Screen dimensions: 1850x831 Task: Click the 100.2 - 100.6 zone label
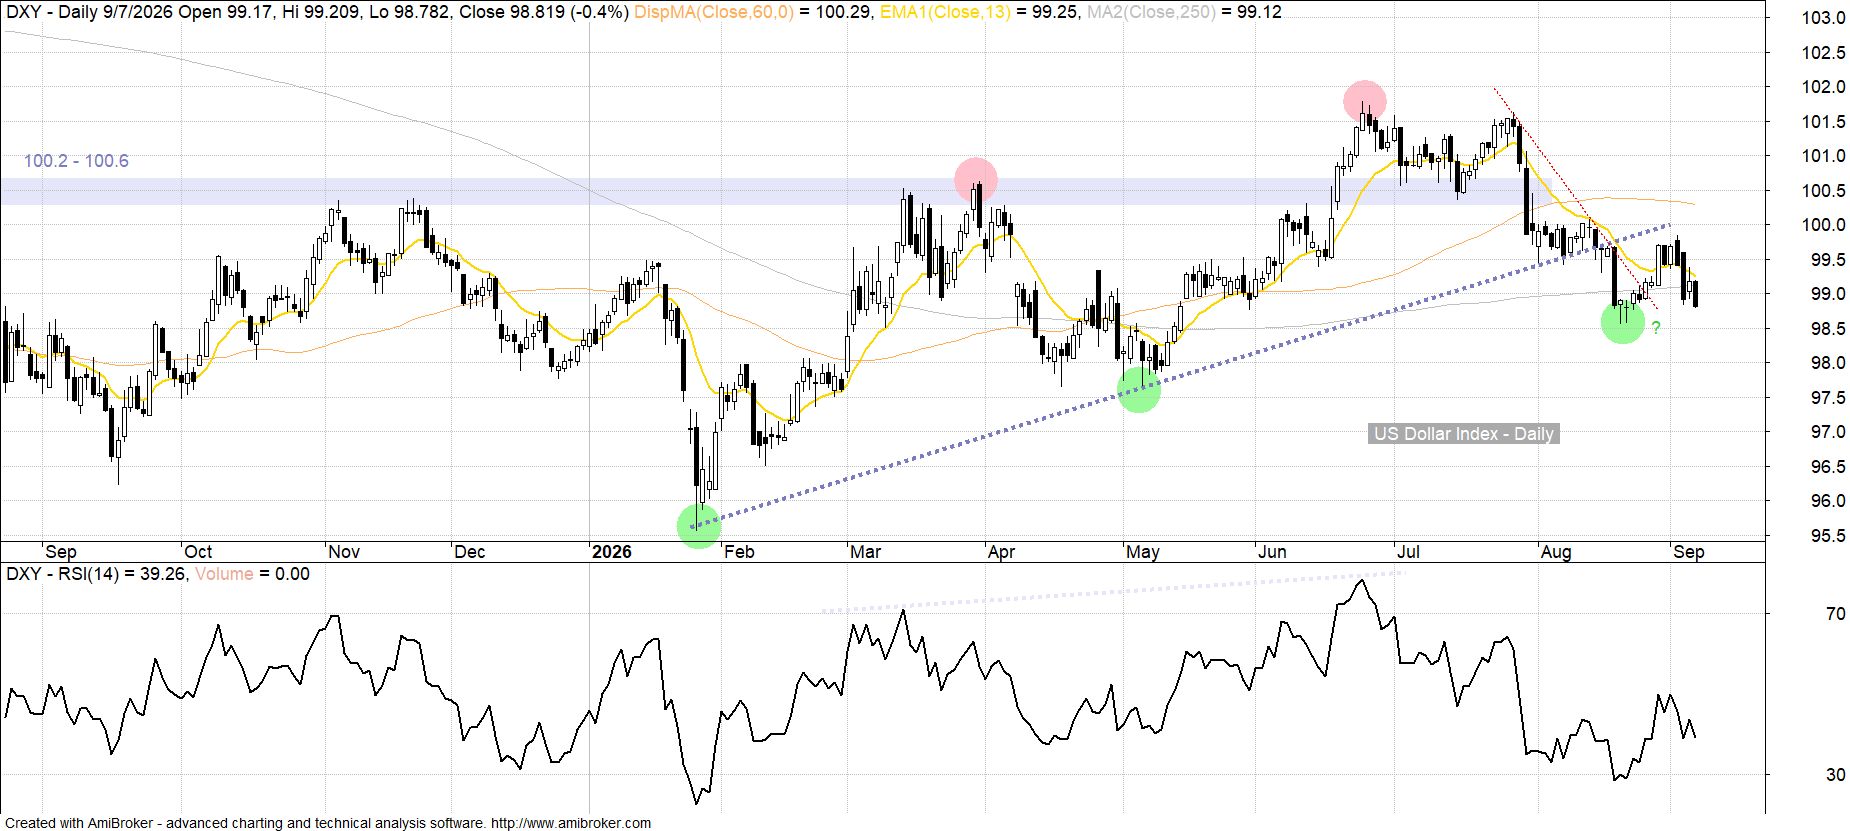[76, 161]
